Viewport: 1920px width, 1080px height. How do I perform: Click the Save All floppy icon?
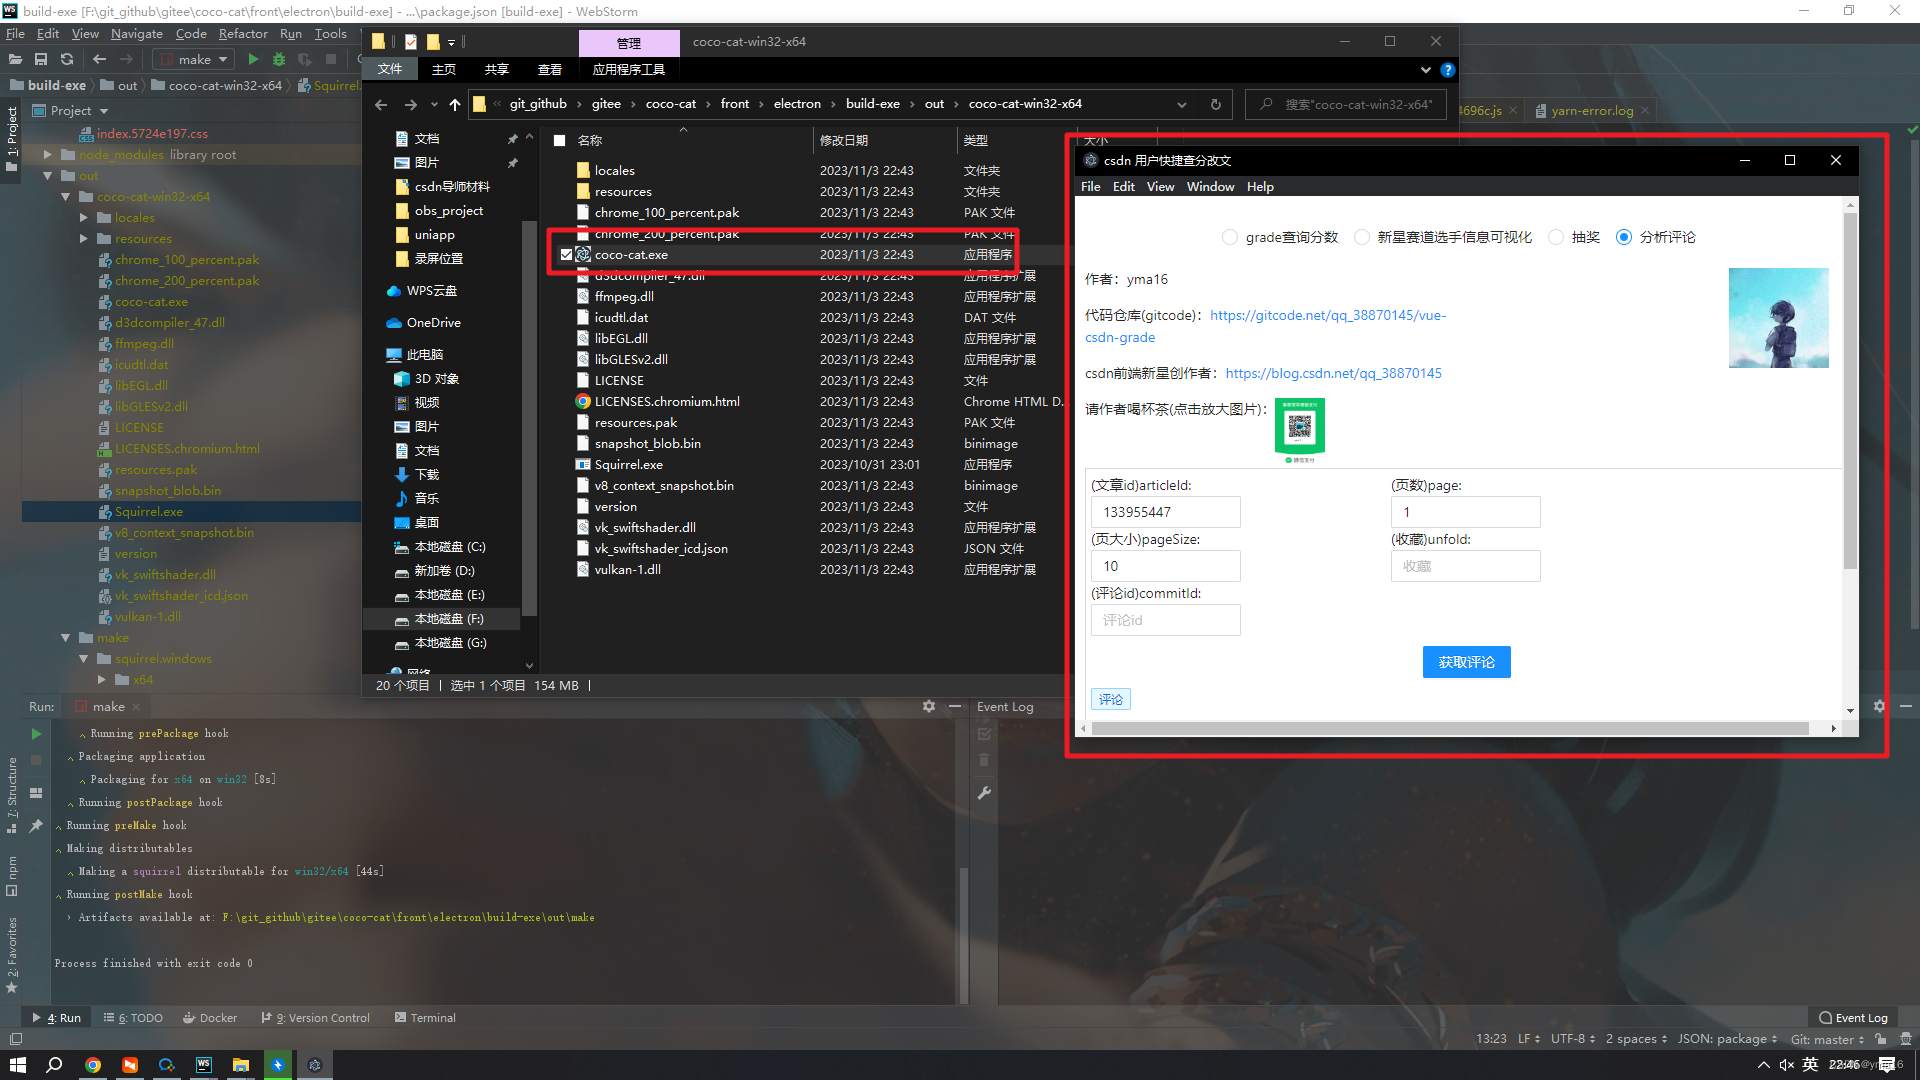[41, 60]
